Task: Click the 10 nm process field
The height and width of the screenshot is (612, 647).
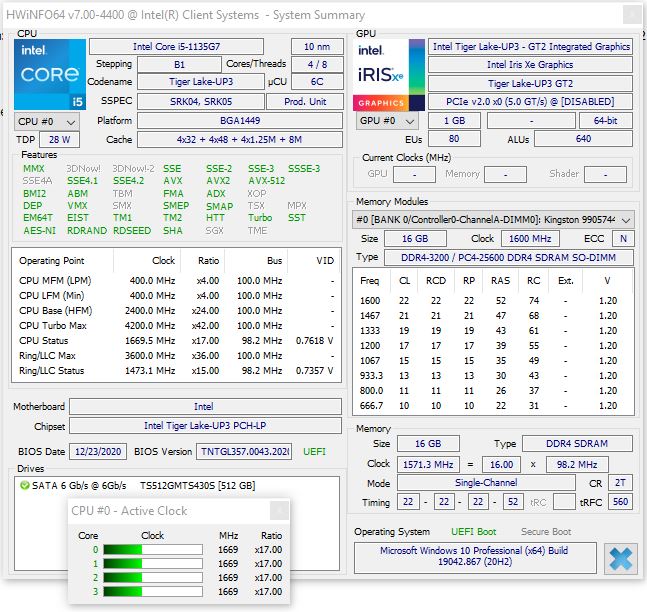Action: coord(317,47)
